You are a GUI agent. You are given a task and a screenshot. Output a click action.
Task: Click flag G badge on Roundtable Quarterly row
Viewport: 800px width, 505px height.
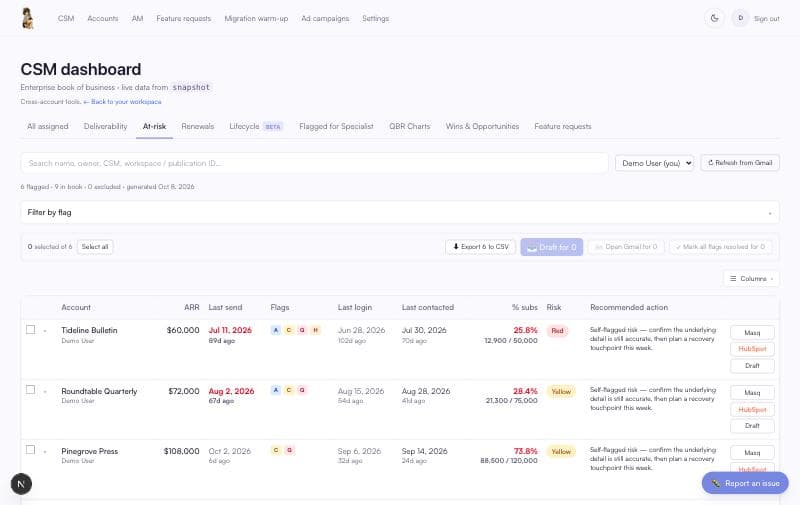pos(302,390)
